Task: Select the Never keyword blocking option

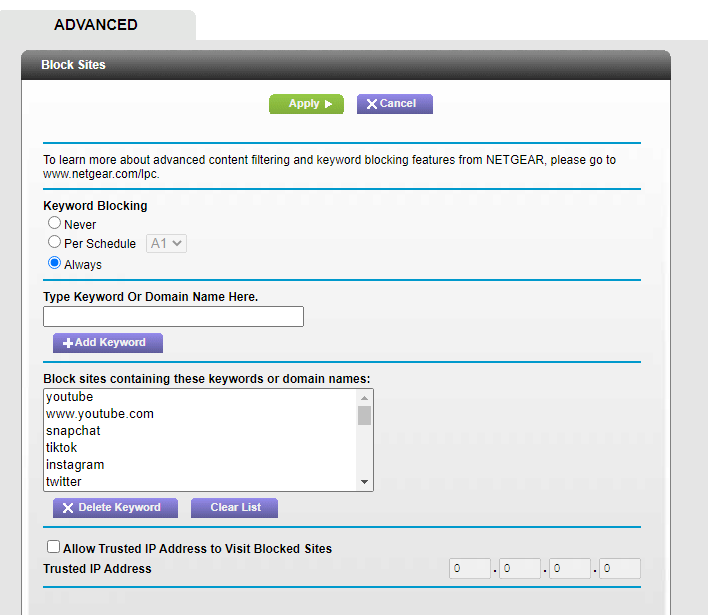Action: coord(55,223)
